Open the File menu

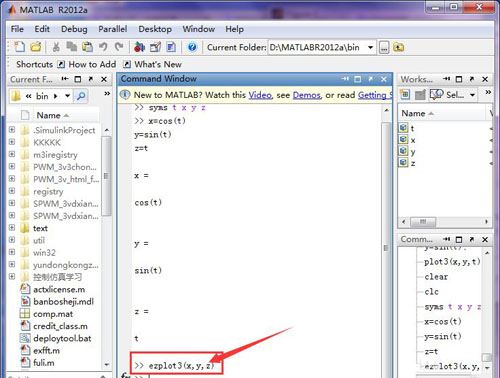[17, 29]
